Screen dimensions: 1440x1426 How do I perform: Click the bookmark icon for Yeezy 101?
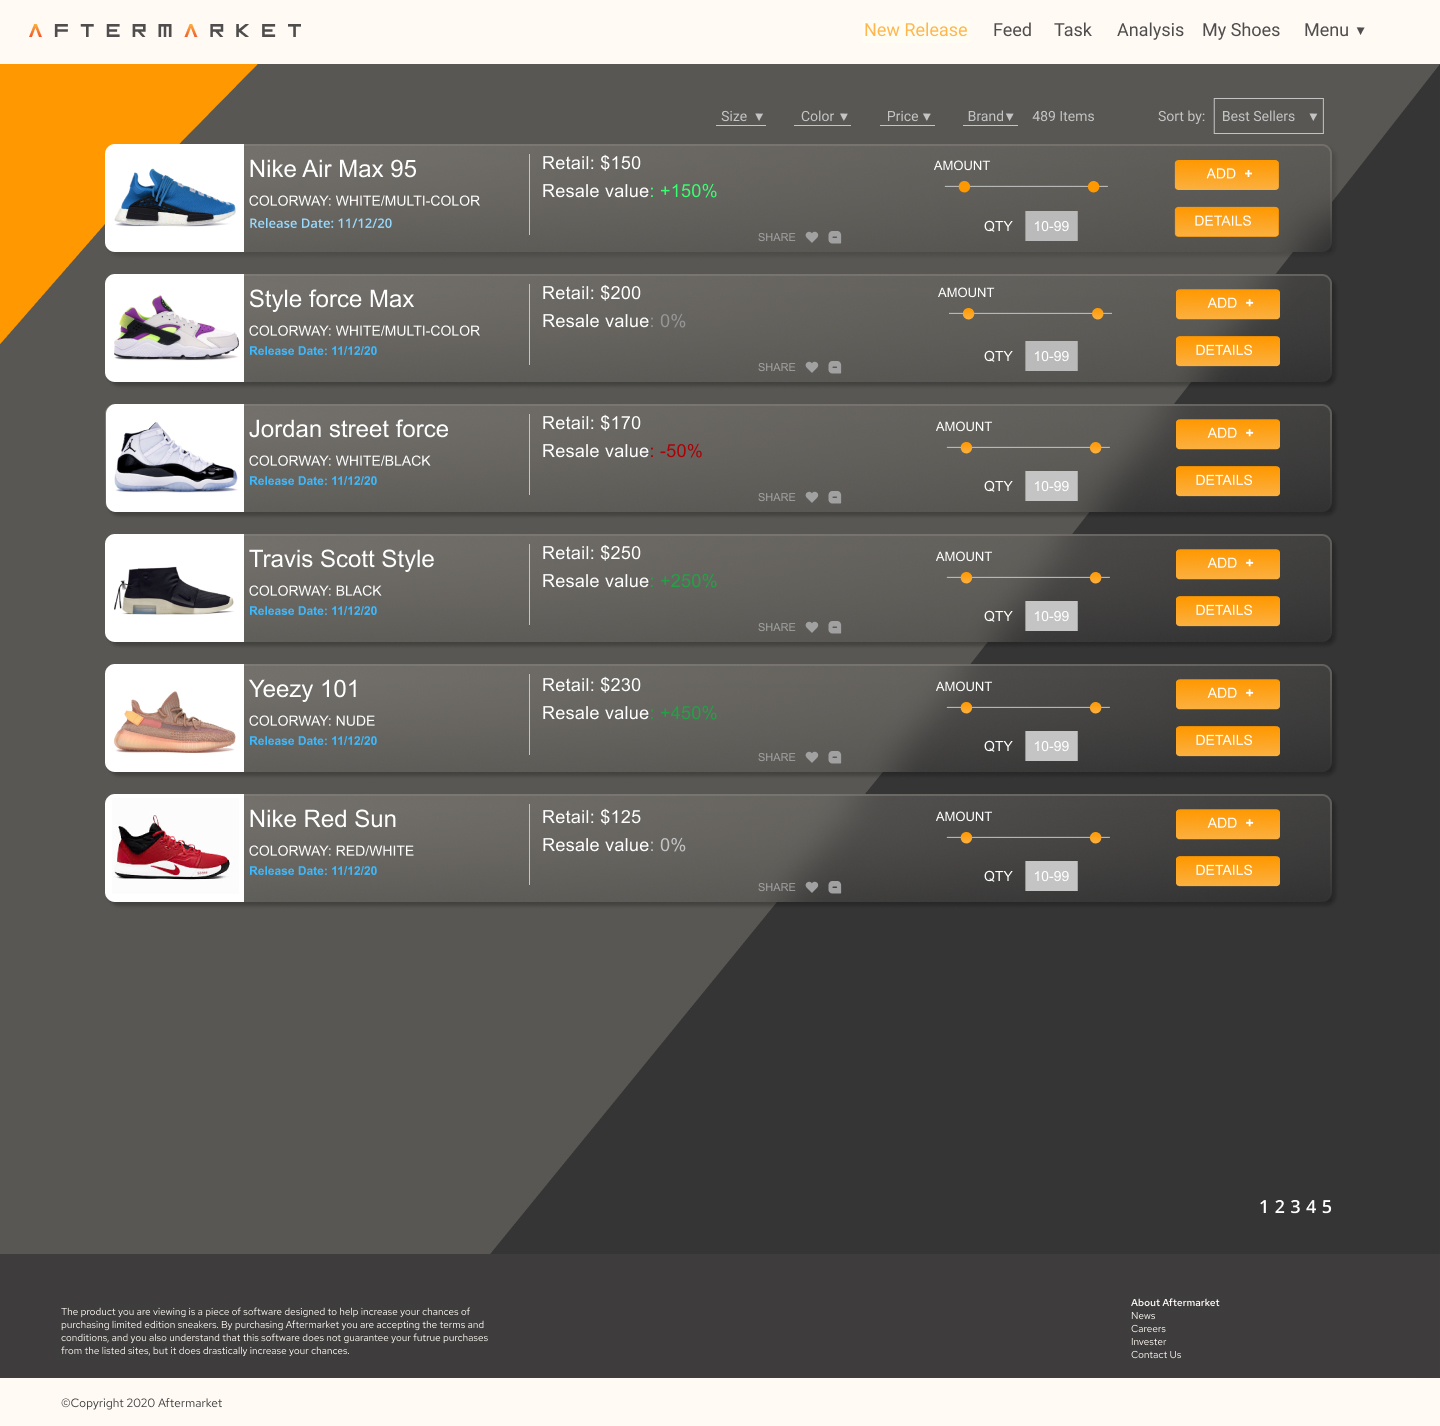point(835,757)
